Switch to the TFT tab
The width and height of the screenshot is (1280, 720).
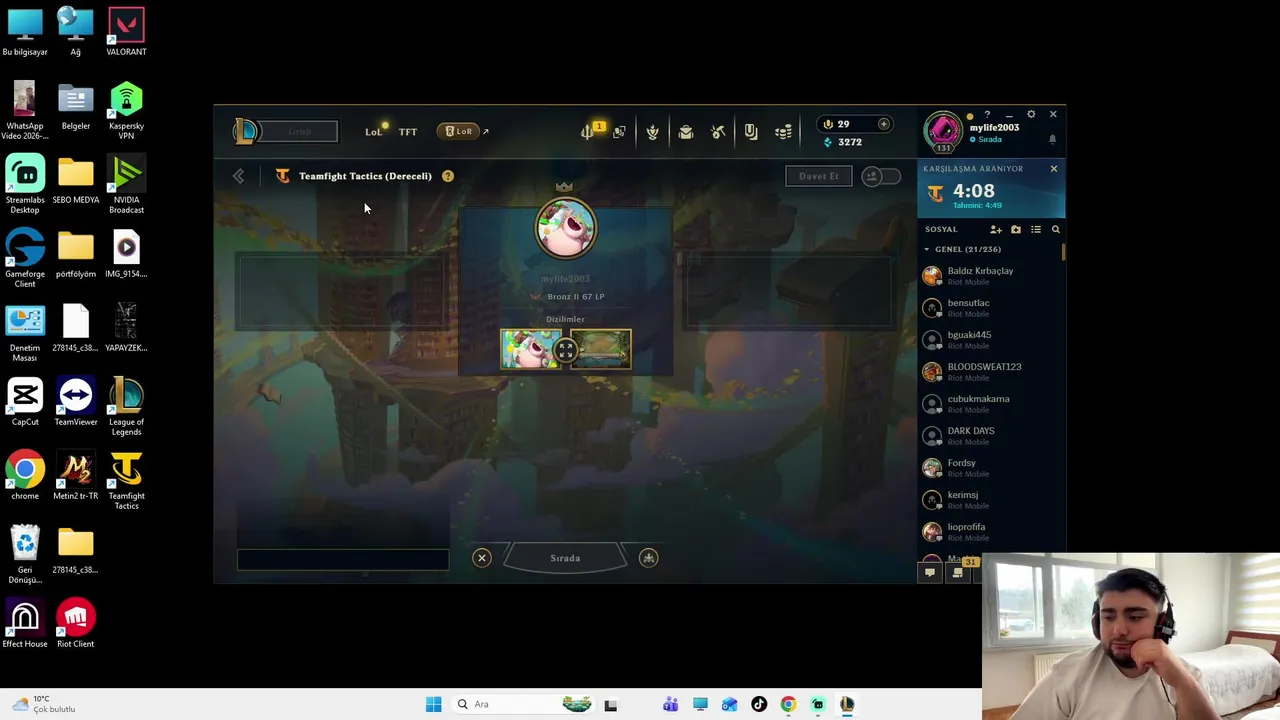pos(408,132)
